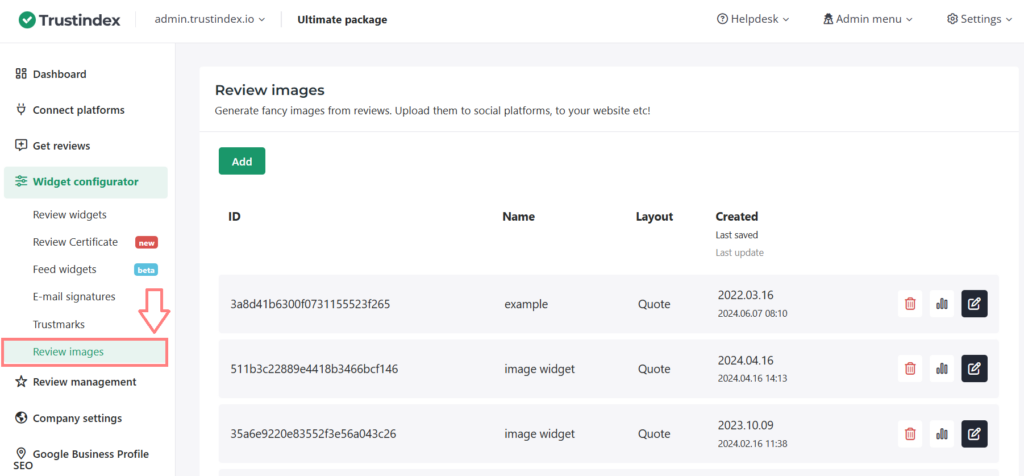
Task: Go to Connect platforms
Action: [x=78, y=110]
